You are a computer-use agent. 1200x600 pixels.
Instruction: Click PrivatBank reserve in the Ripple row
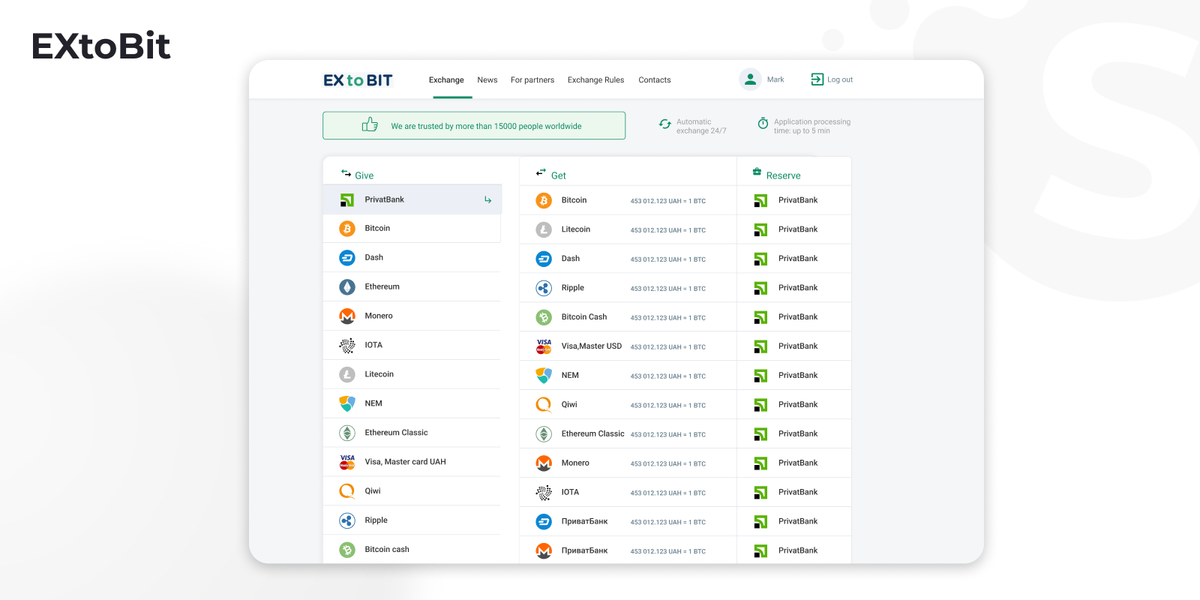(x=794, y=287)
